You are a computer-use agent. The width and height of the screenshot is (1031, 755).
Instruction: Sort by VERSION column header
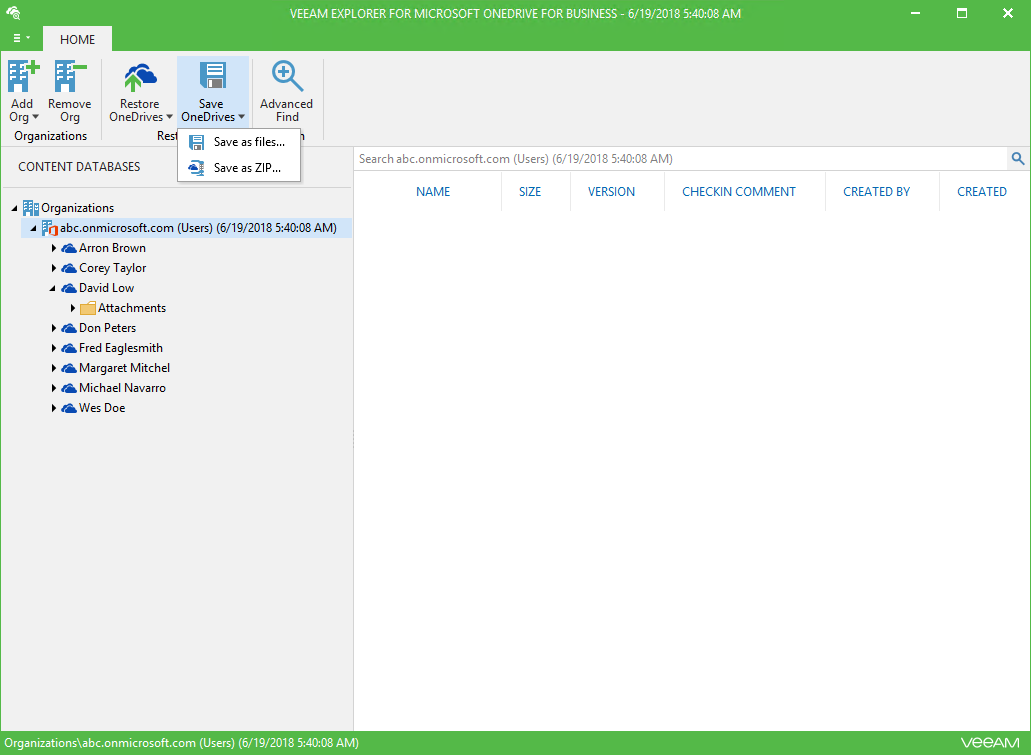tap(611, 192)
